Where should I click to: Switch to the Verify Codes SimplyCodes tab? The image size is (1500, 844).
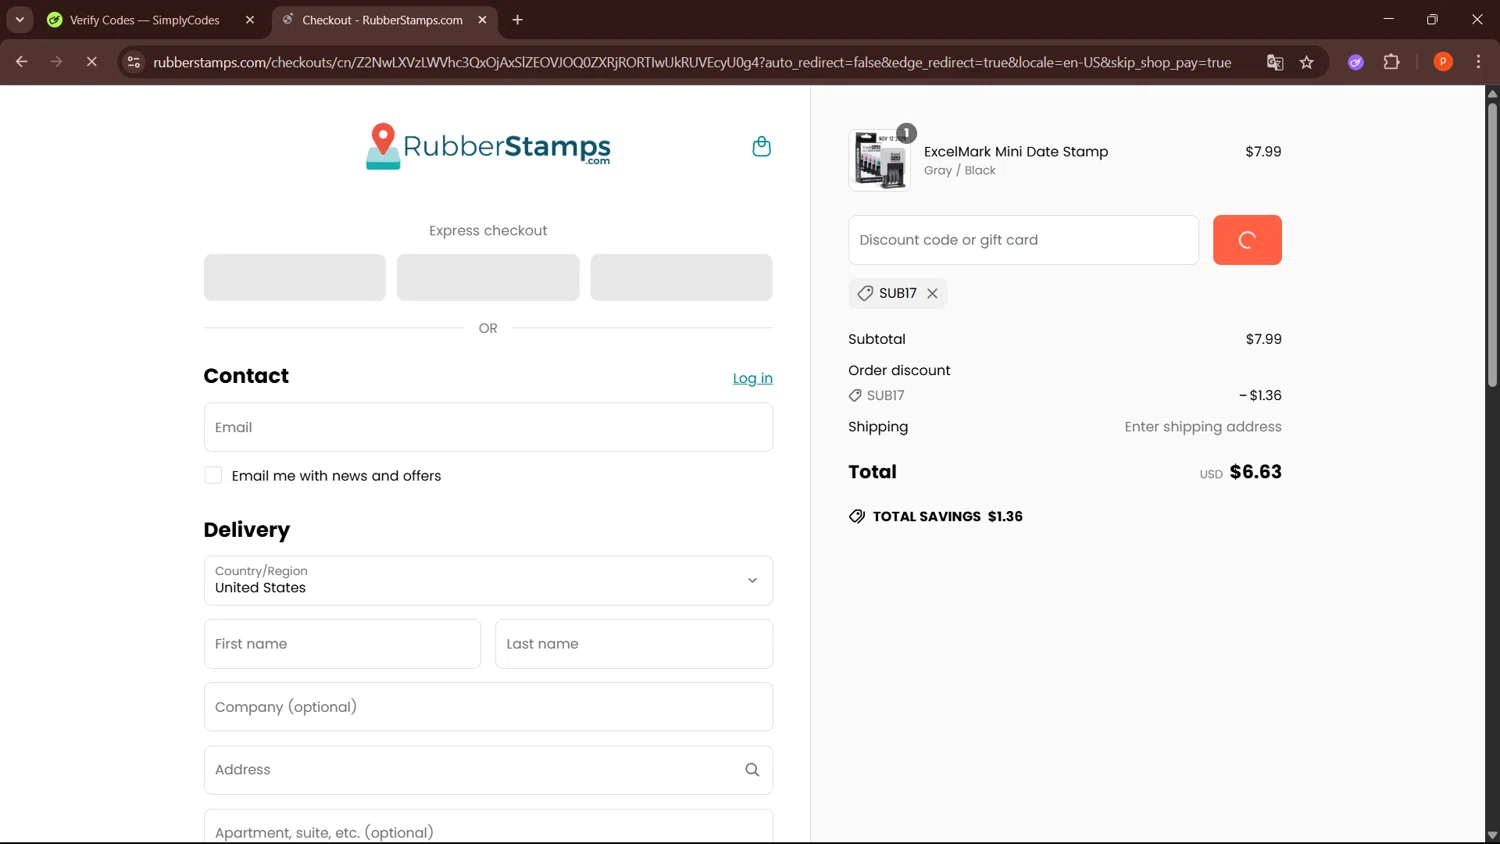(145, 20)
